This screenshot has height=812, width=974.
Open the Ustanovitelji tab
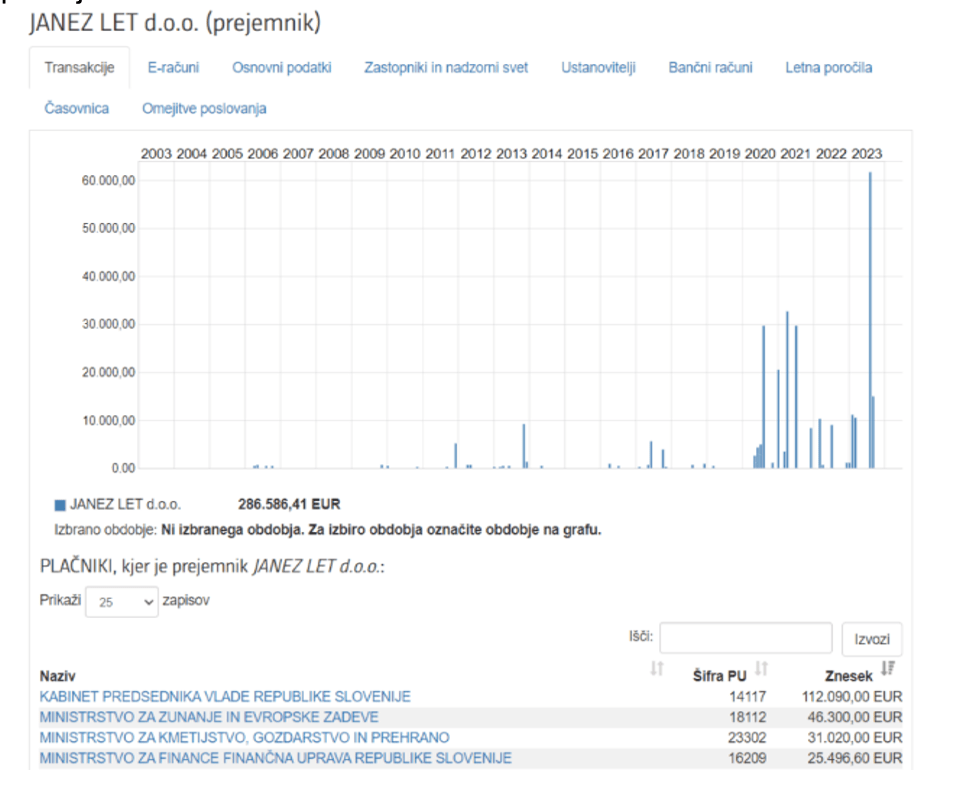click(x=598, y=68)
